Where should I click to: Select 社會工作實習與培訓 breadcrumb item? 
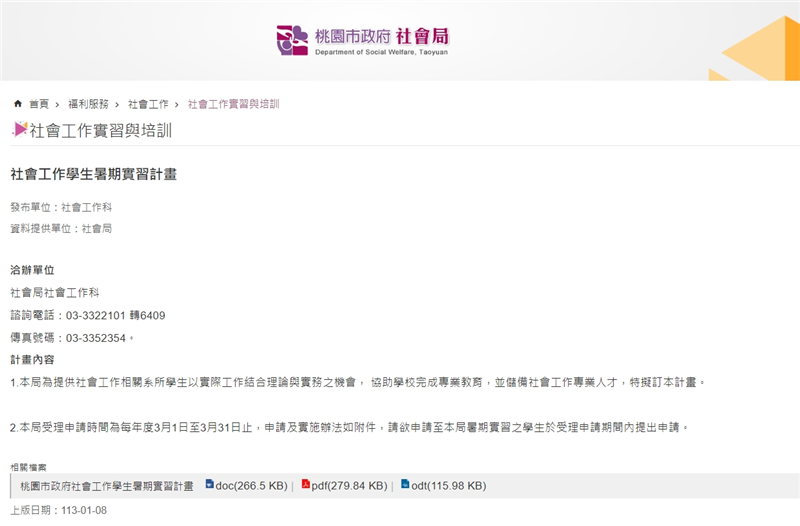coord(233,104)
